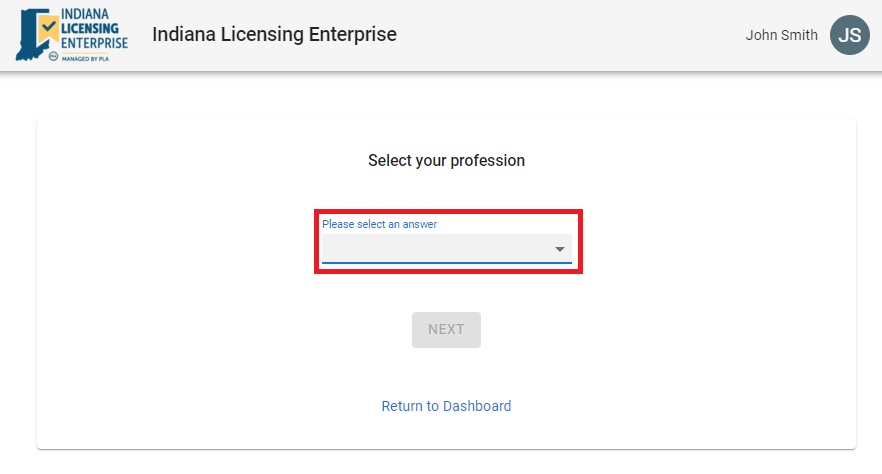Open the JS user avatar menu
This screenshot has width=882, height=474.
pos(849,35)
